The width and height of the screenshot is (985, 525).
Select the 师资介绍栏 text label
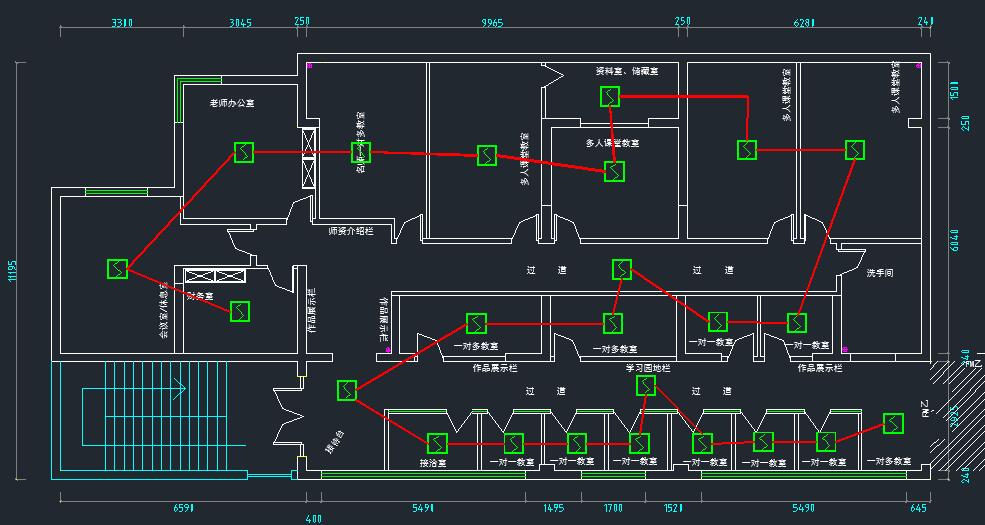350,231
